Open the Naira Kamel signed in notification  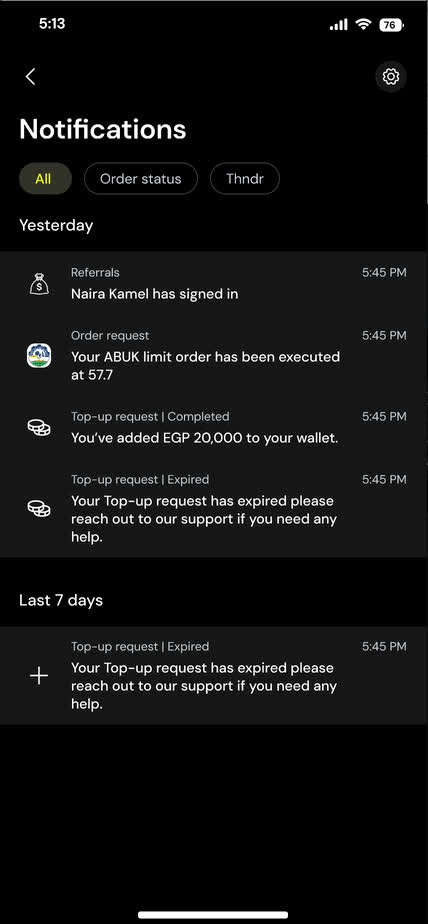213,284
